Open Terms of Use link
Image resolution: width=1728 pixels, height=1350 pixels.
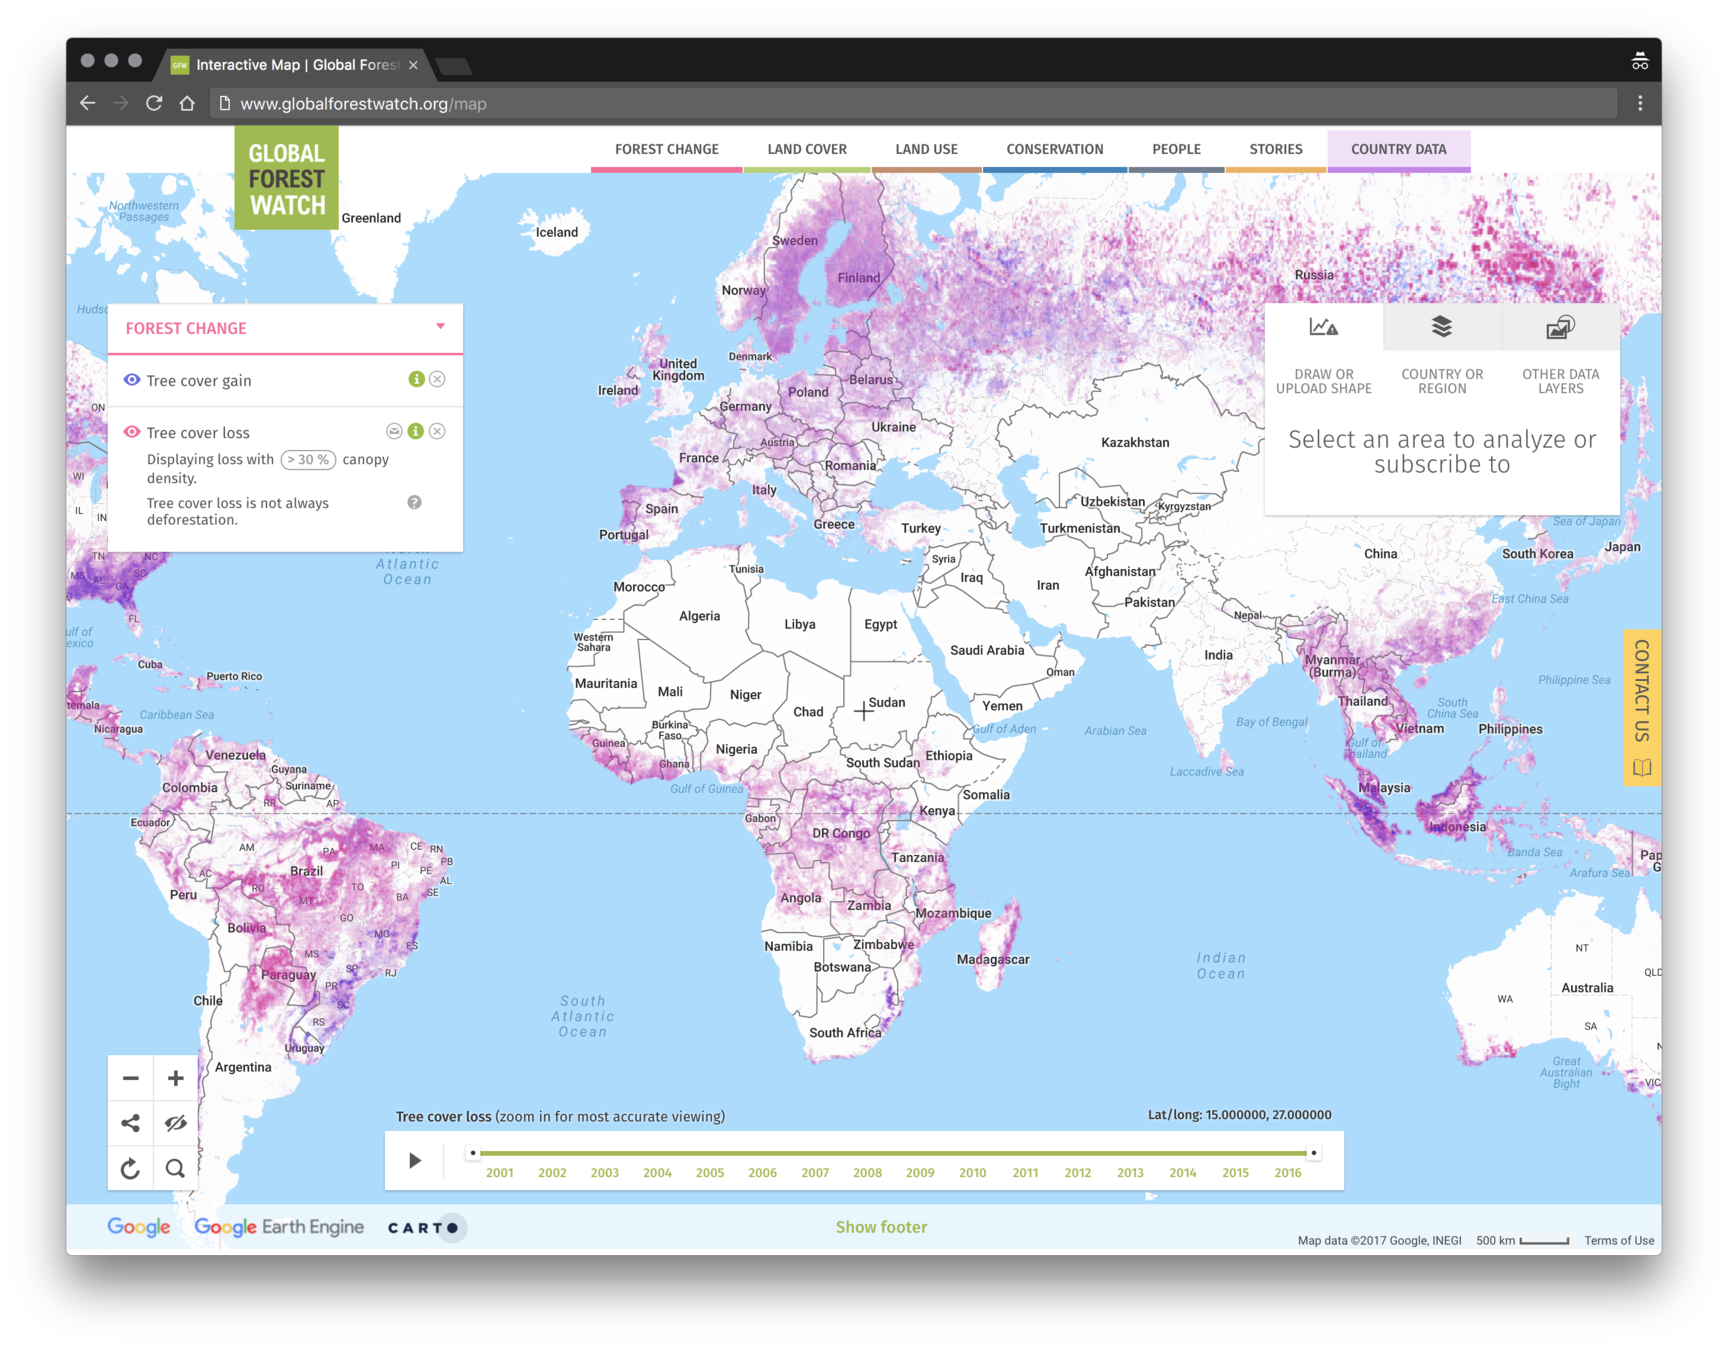pyautogui.click(x=1619, y=1241)
